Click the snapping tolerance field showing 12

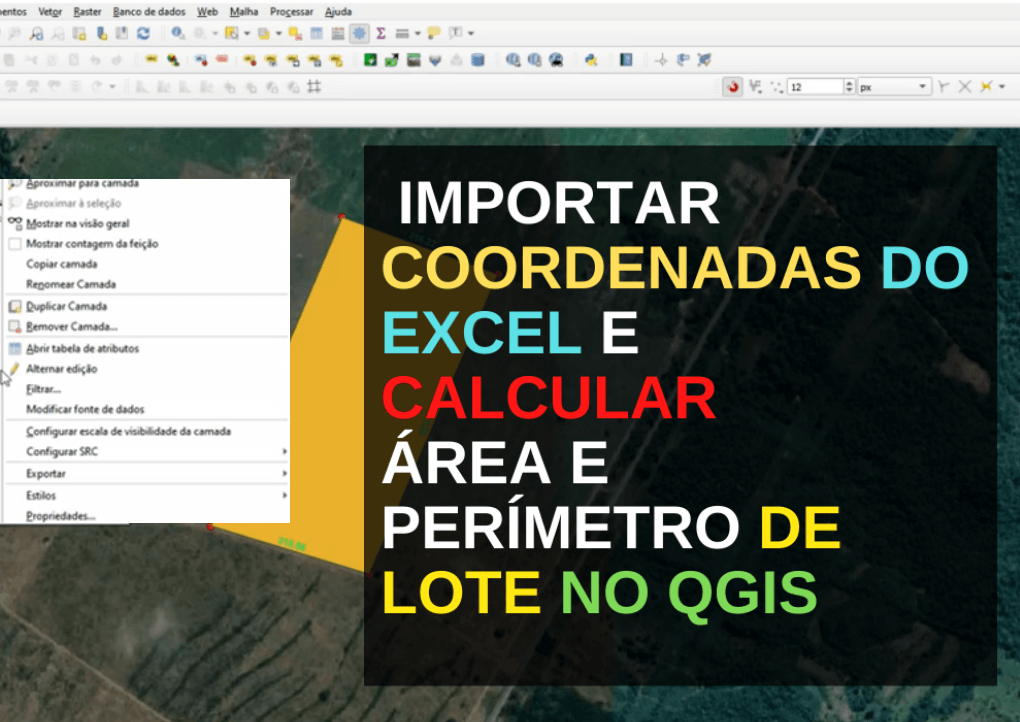pos(816,87)
